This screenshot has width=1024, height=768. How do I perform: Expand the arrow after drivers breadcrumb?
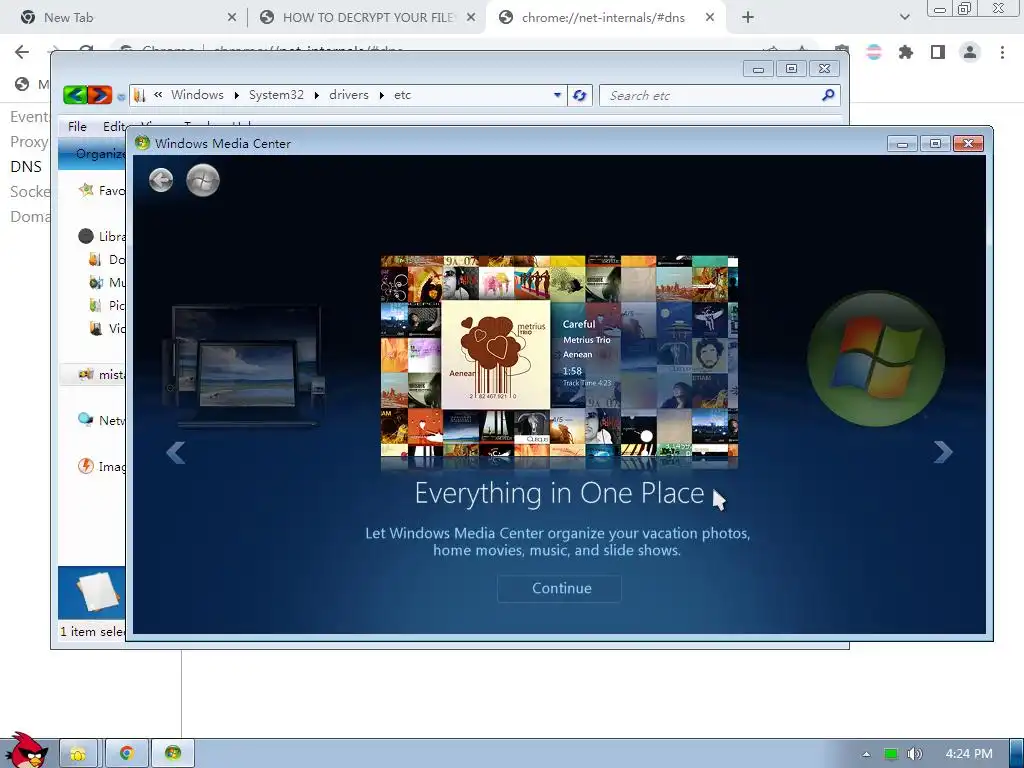[x=381, y=95]
